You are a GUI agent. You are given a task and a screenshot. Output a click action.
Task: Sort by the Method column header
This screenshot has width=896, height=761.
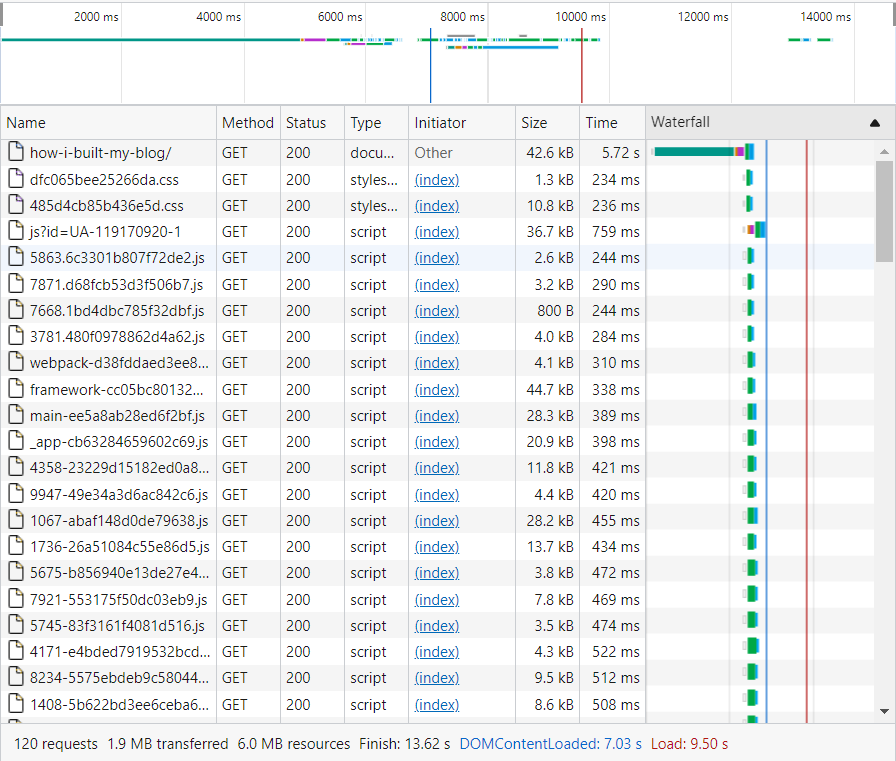pos(248,122)
